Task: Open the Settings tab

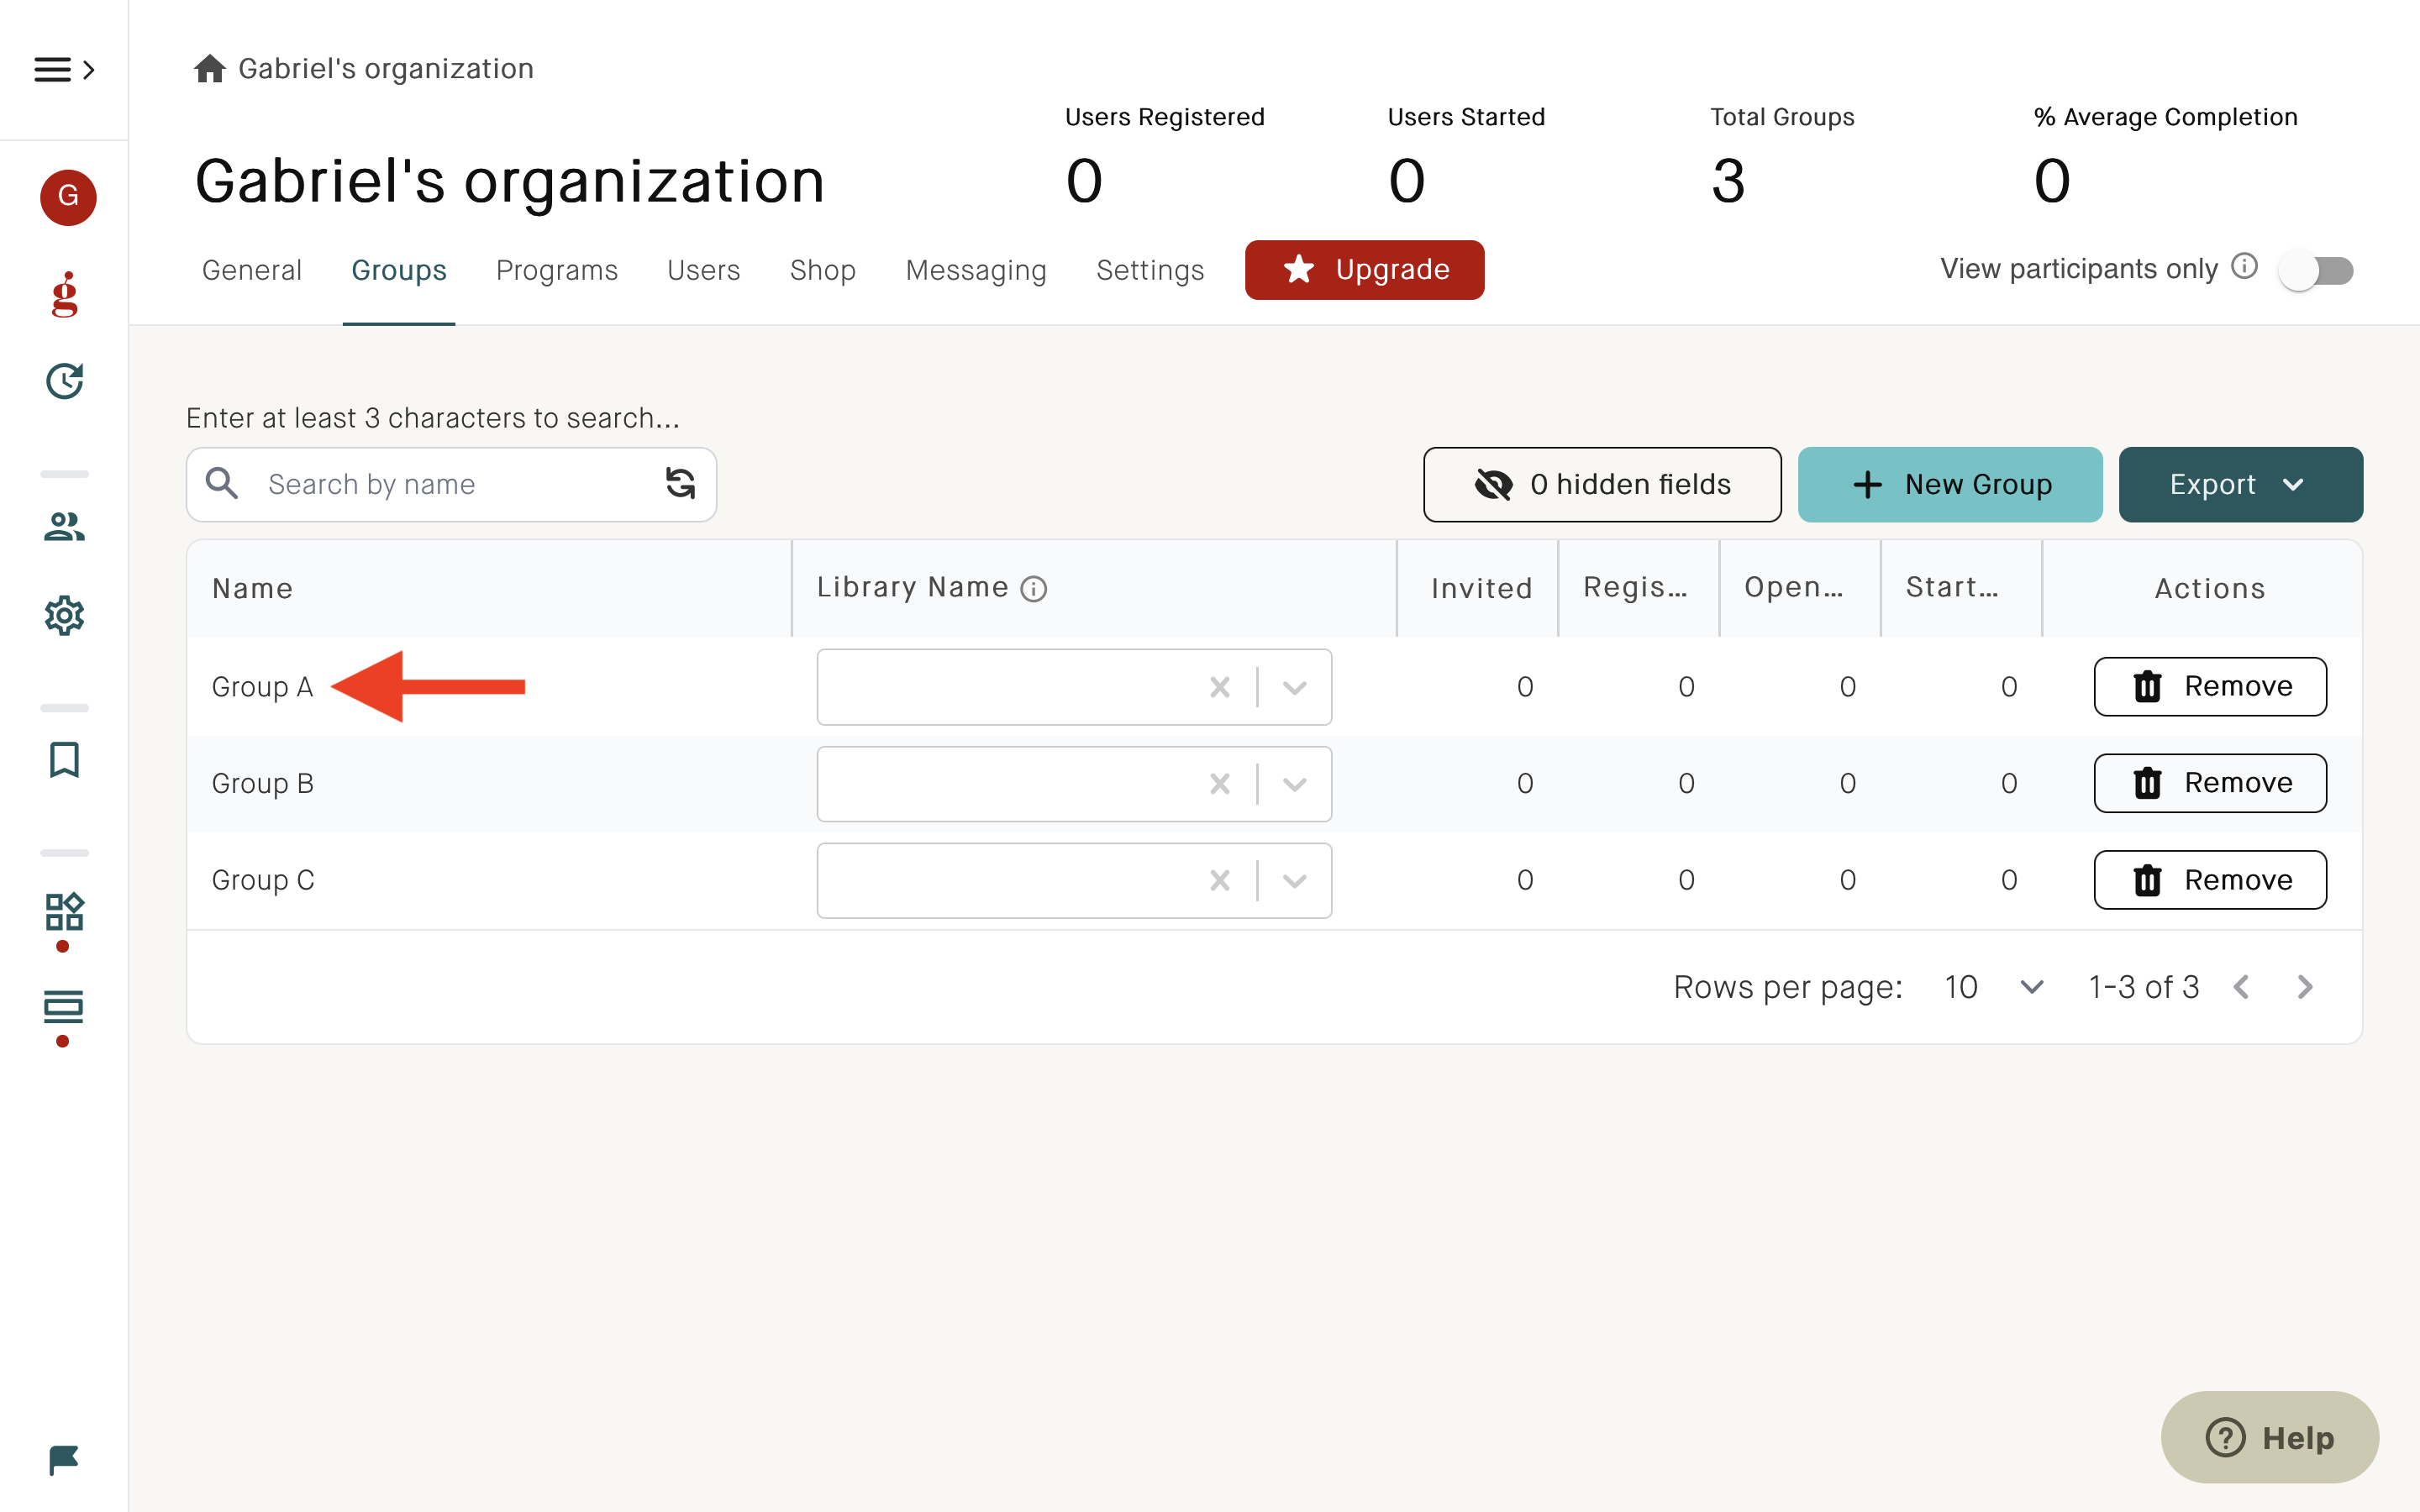Action: click(1150, 270)
